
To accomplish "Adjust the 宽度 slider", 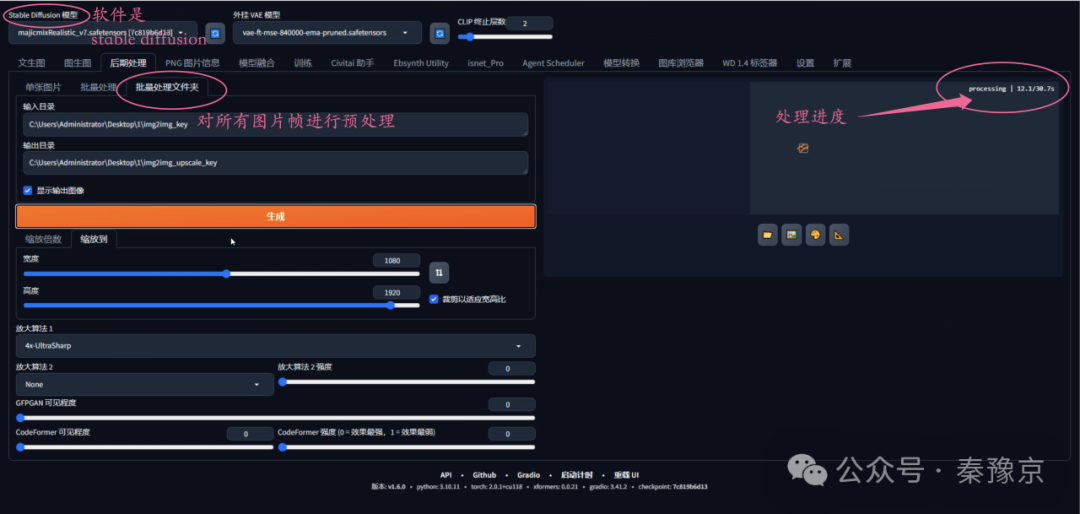I will [x=221, y=274].
